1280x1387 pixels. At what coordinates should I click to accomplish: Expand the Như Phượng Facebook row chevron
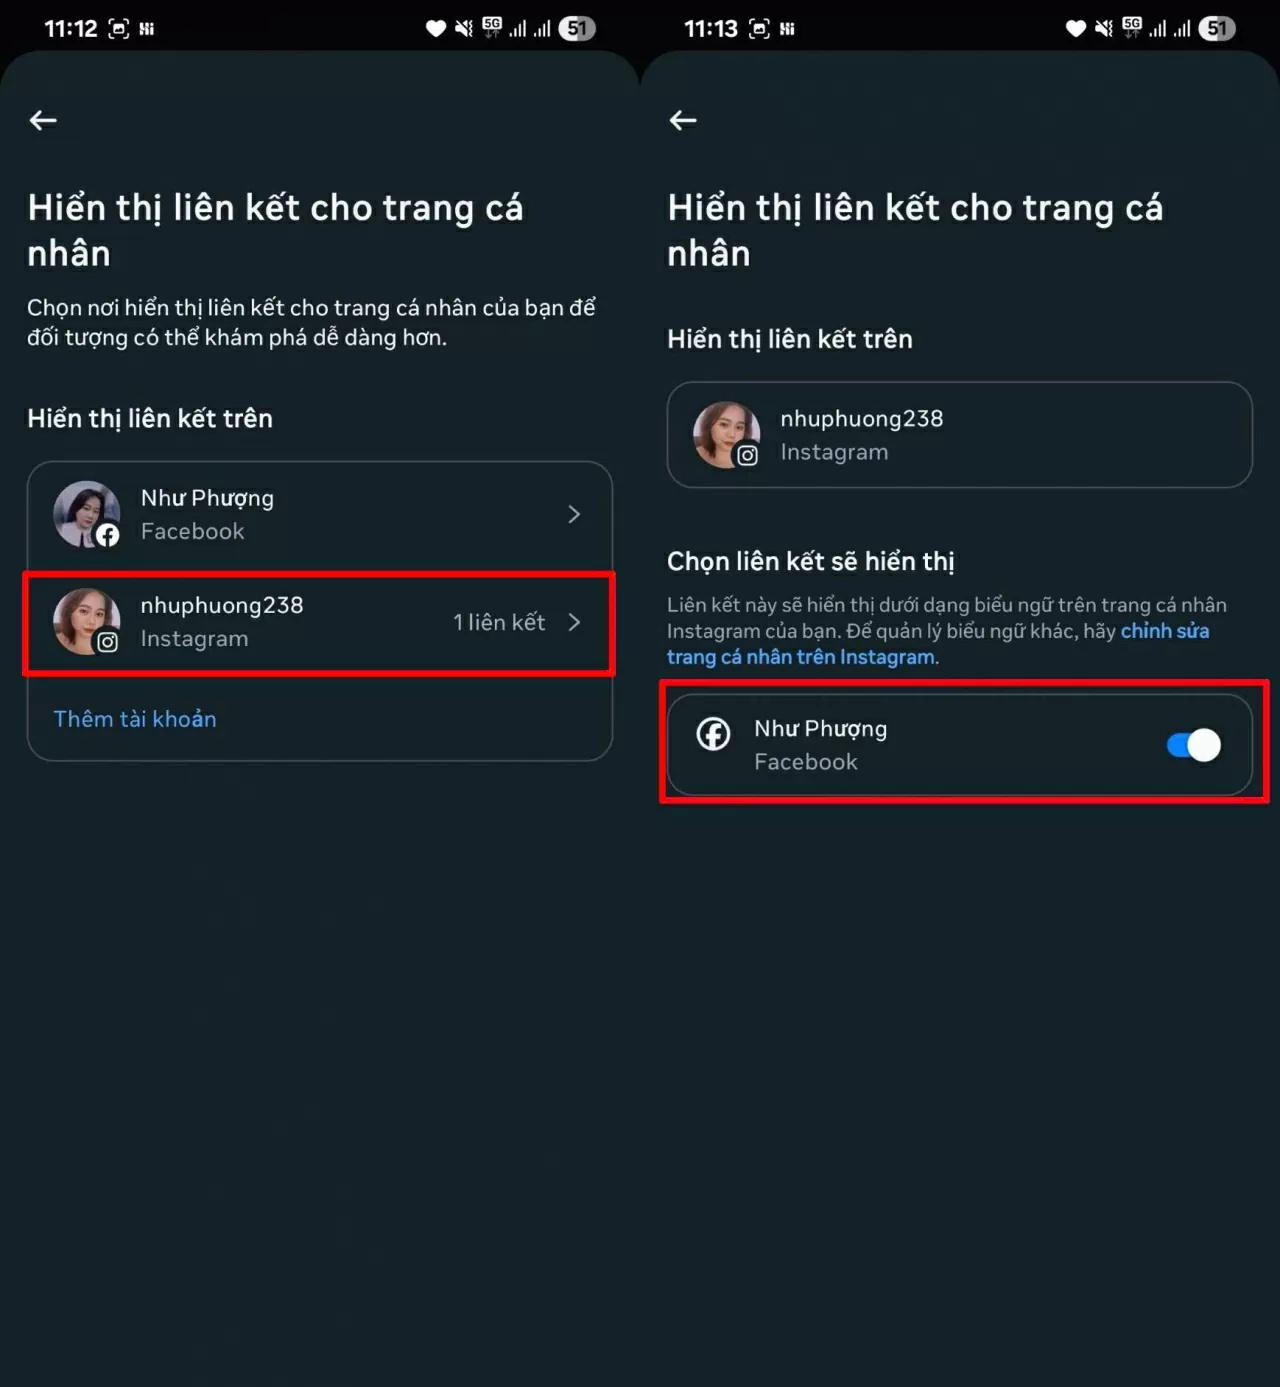(575, 514)
